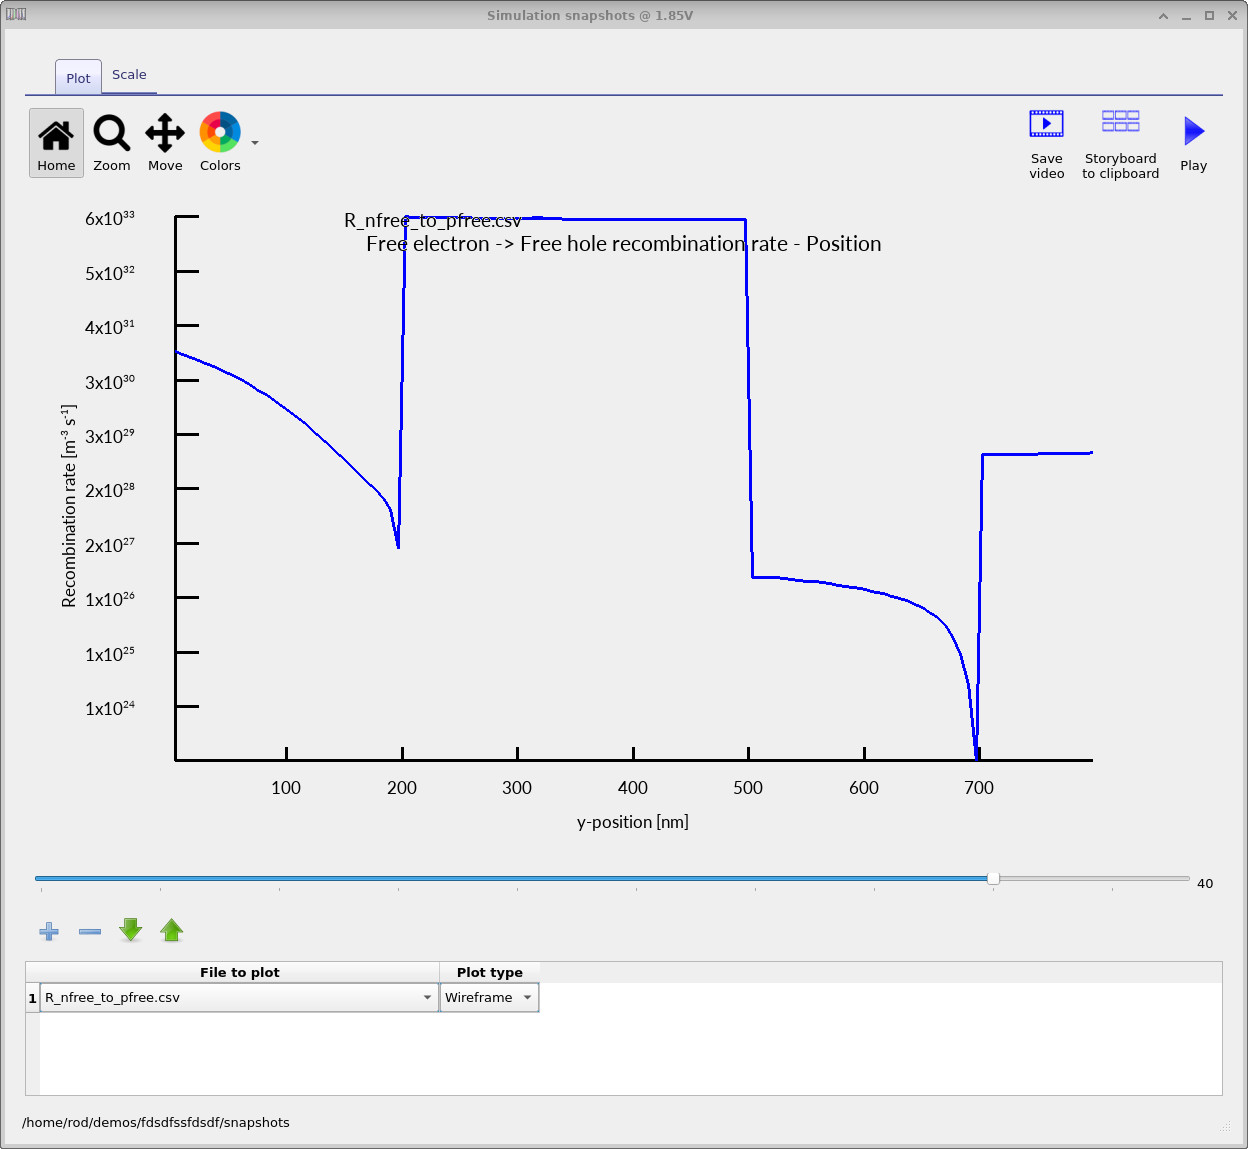The width and height of the screenshot is (1248, 1149).
Task: Select the Plot tab
Action: coord(78,78)
